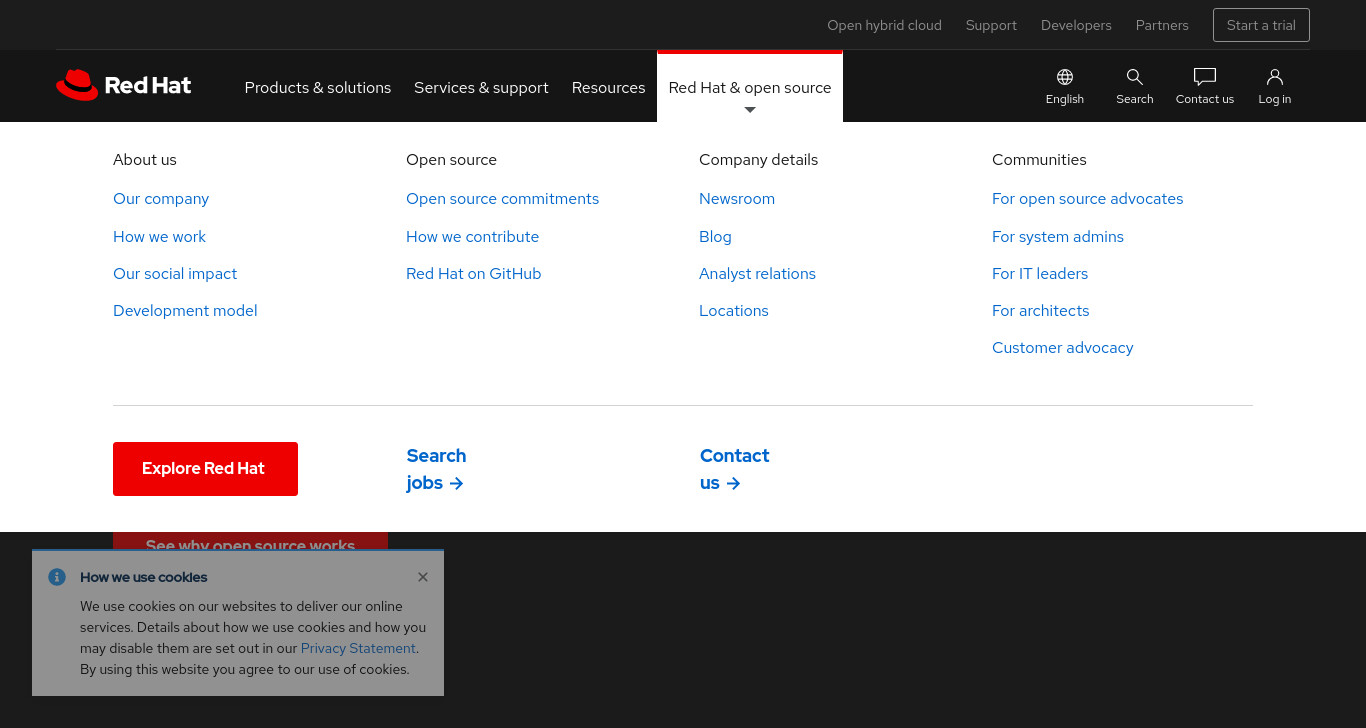
Task: Open the How we work link
Action: [x=159, y=237]
